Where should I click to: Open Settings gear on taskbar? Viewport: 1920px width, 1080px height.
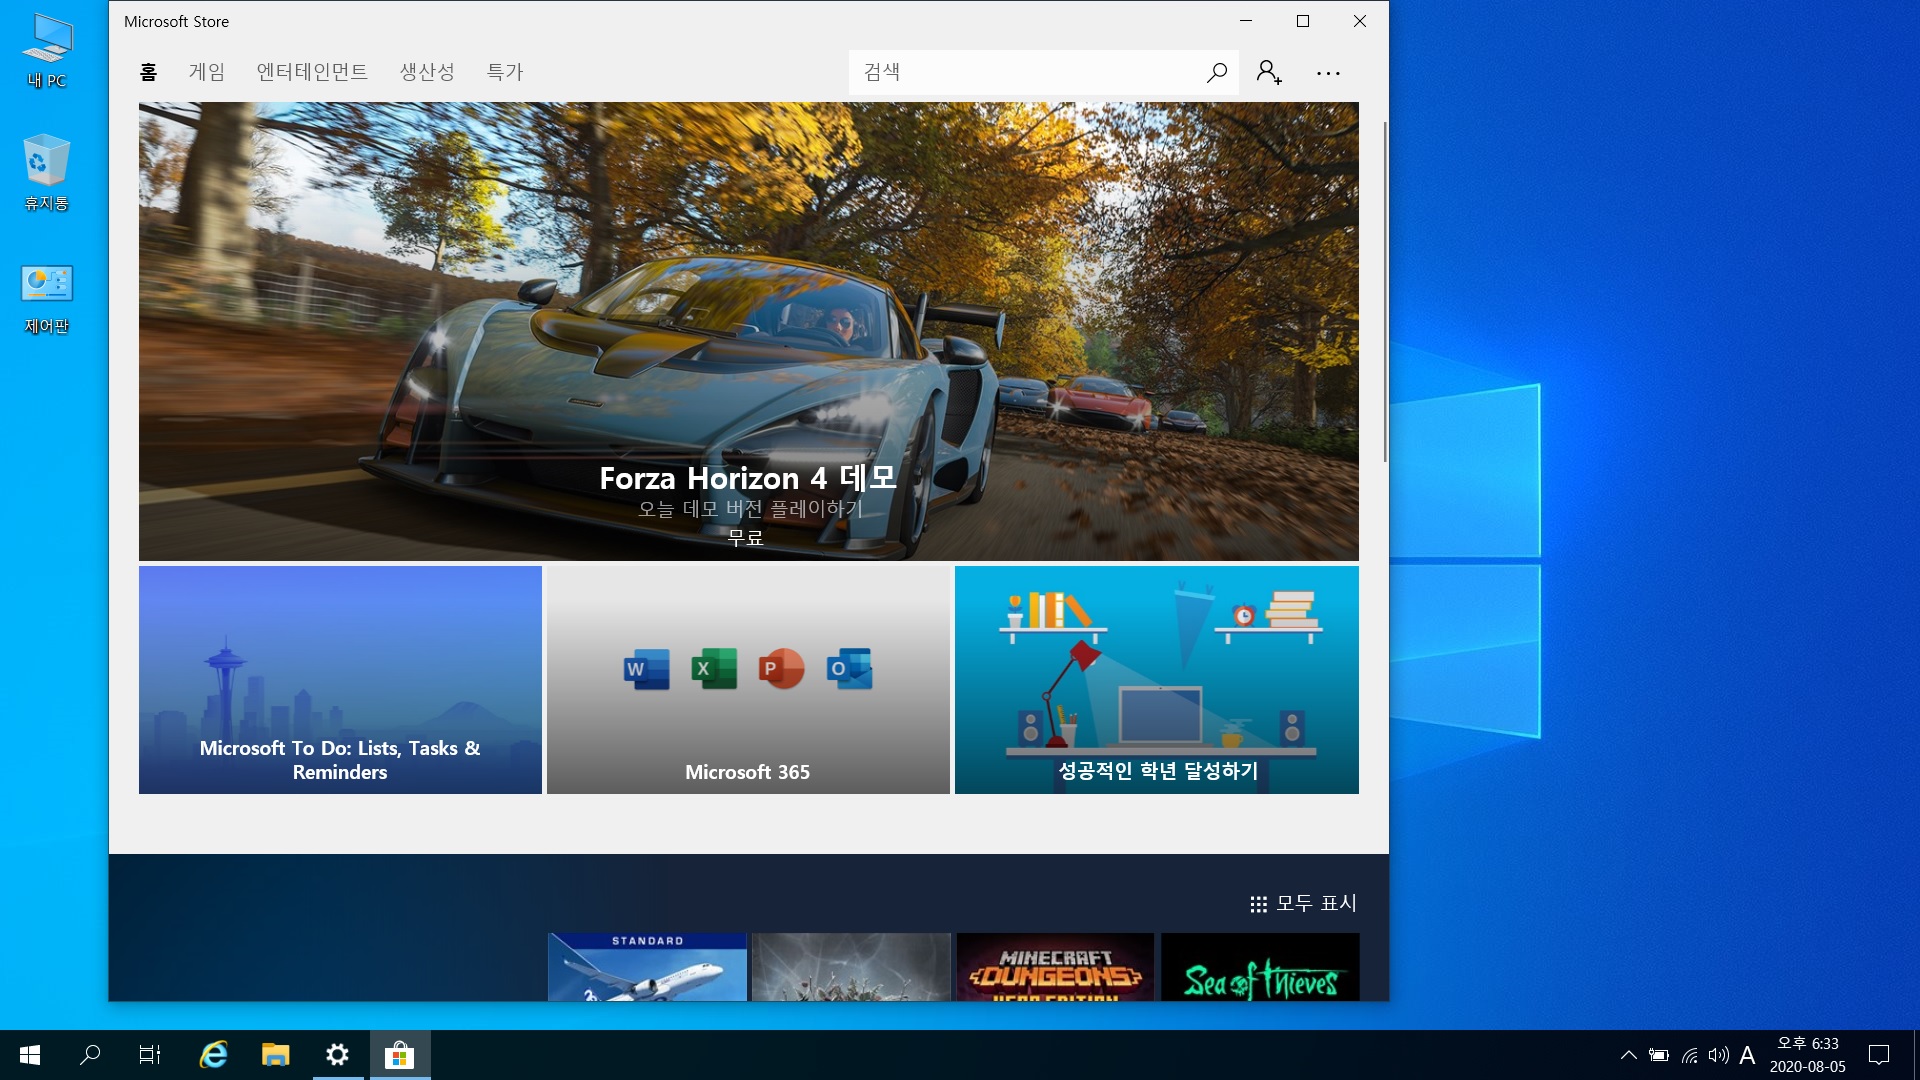(338, 1055)
